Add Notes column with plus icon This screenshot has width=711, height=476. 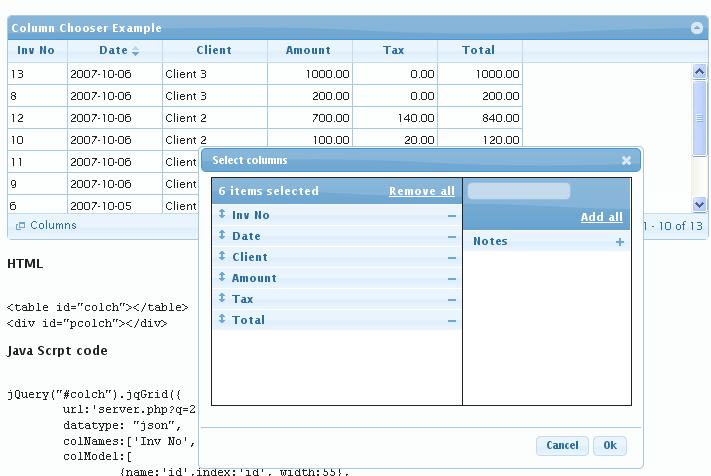pyautogui.click(x=620, y=242)
